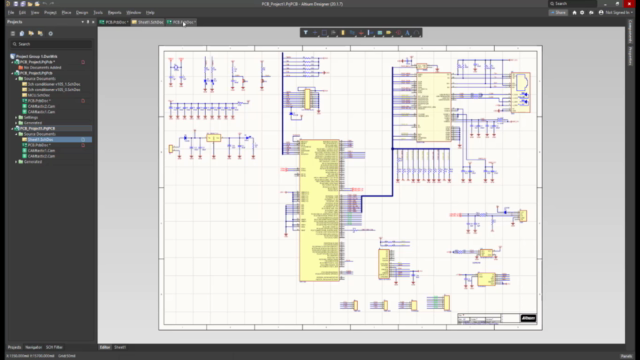
Task: Switch to the Sheet1.SchDoc document tab
Action: point(148,22)
